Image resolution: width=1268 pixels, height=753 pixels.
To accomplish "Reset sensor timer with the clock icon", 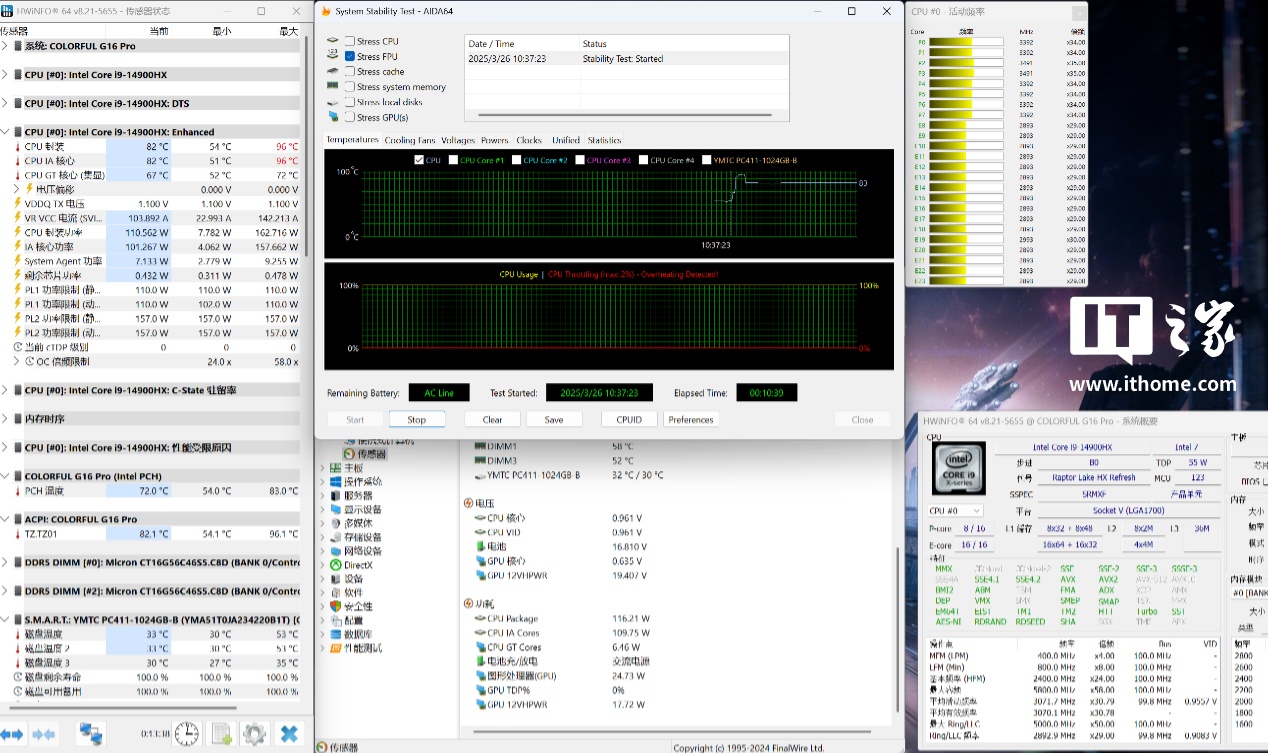I will coord(186,734).
